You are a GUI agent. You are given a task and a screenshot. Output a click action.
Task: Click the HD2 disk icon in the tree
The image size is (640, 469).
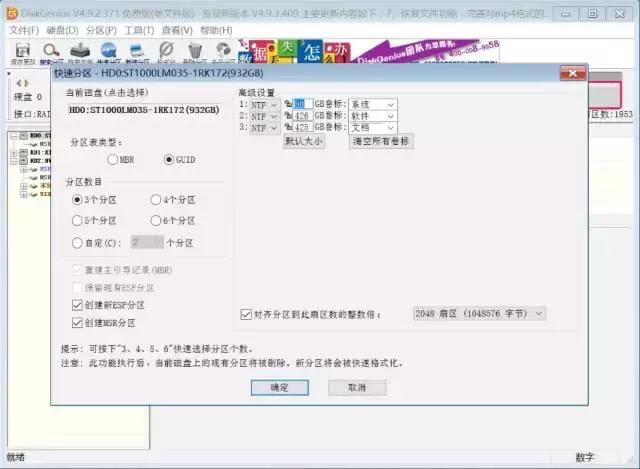(24, 161)
